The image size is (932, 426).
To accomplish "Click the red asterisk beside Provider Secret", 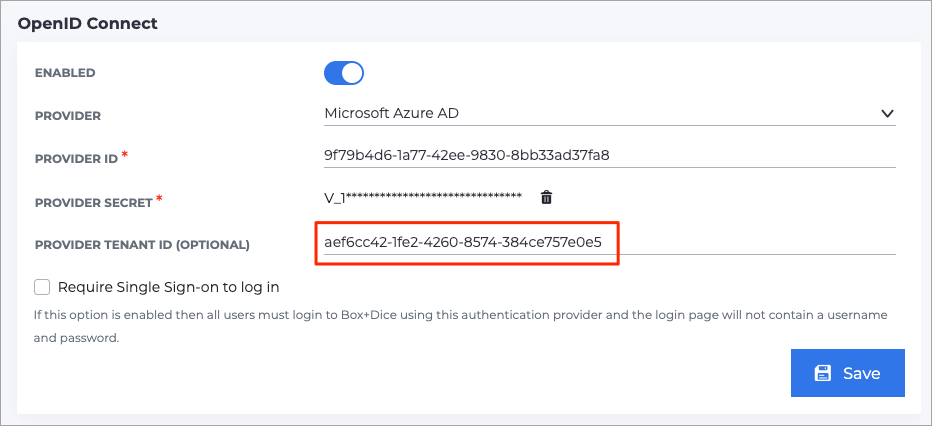I will coord(159,198).
